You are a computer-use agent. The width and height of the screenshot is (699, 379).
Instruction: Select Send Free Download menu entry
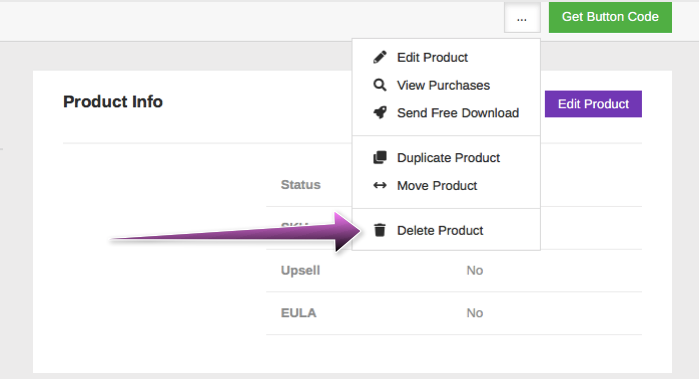pyautogui.click(x=446, y=113)
